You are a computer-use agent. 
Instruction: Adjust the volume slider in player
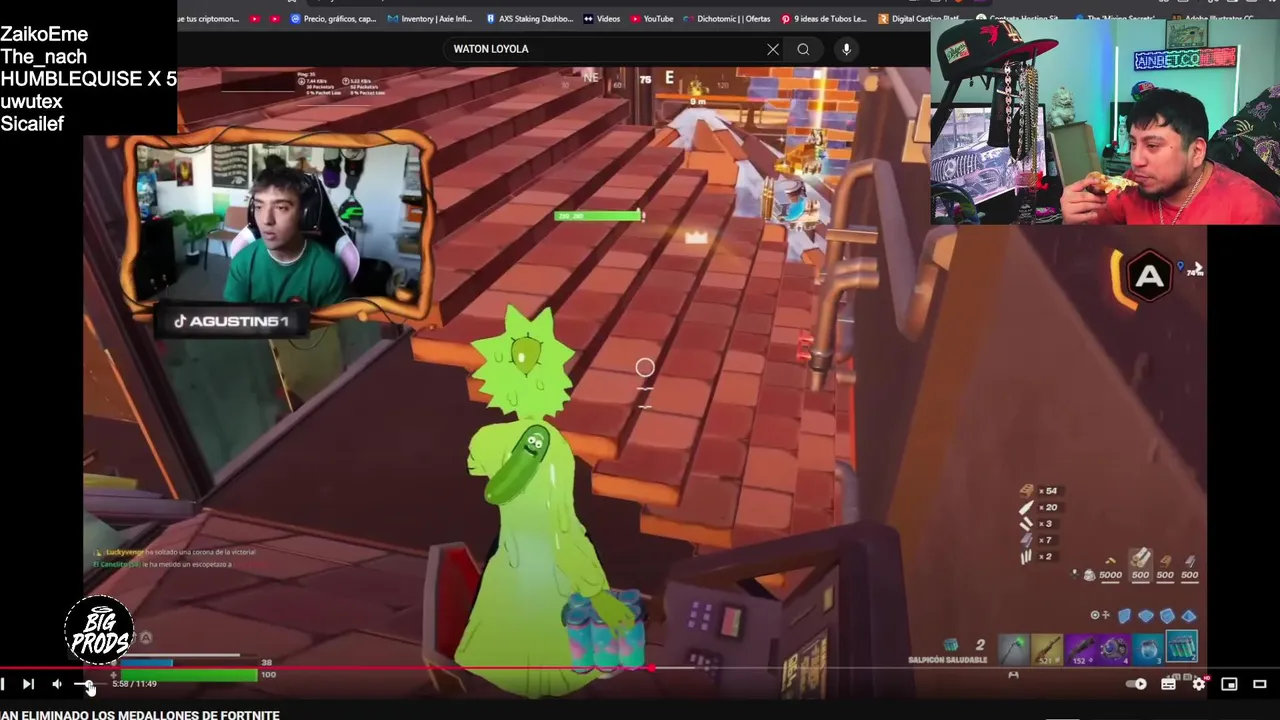[88, 684]
